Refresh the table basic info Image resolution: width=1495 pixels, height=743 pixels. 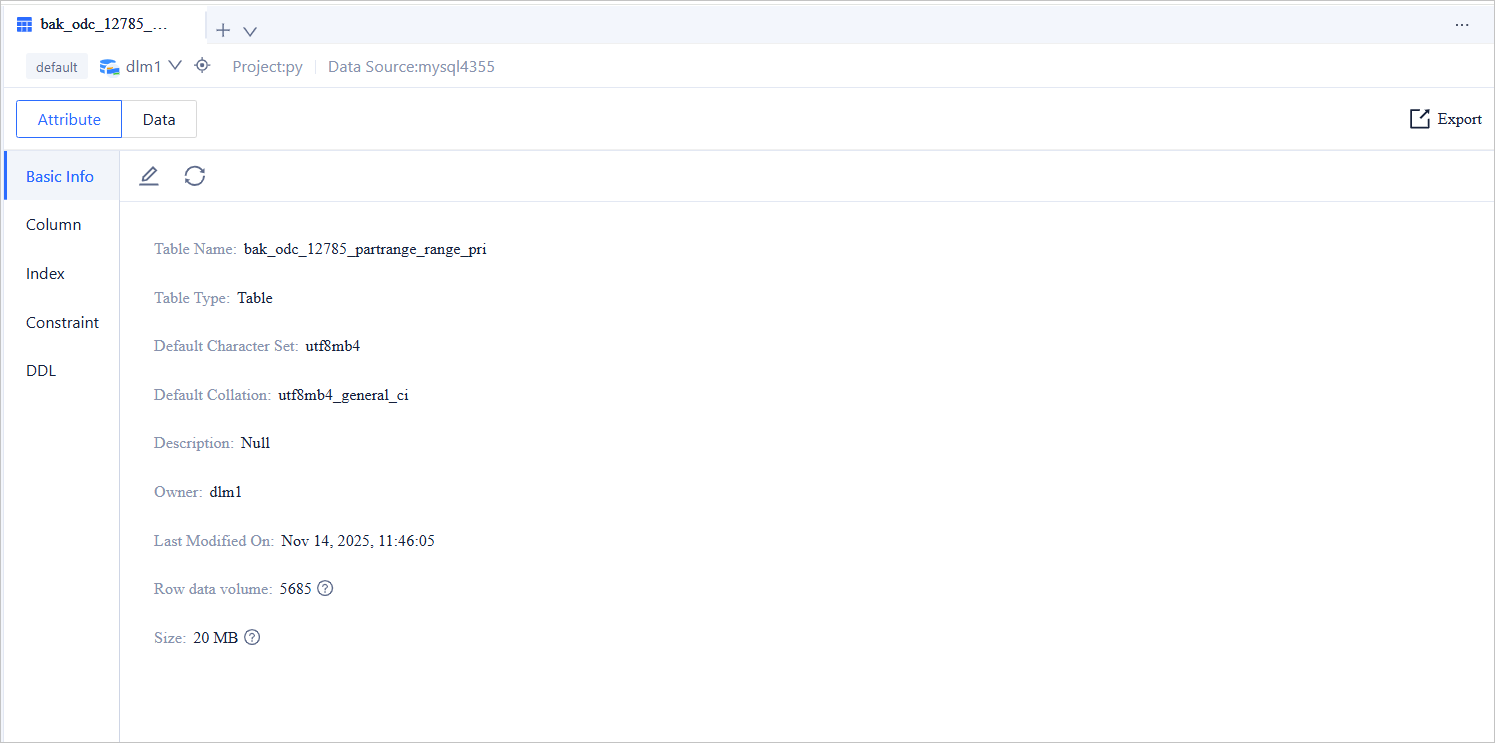(195, 176)
